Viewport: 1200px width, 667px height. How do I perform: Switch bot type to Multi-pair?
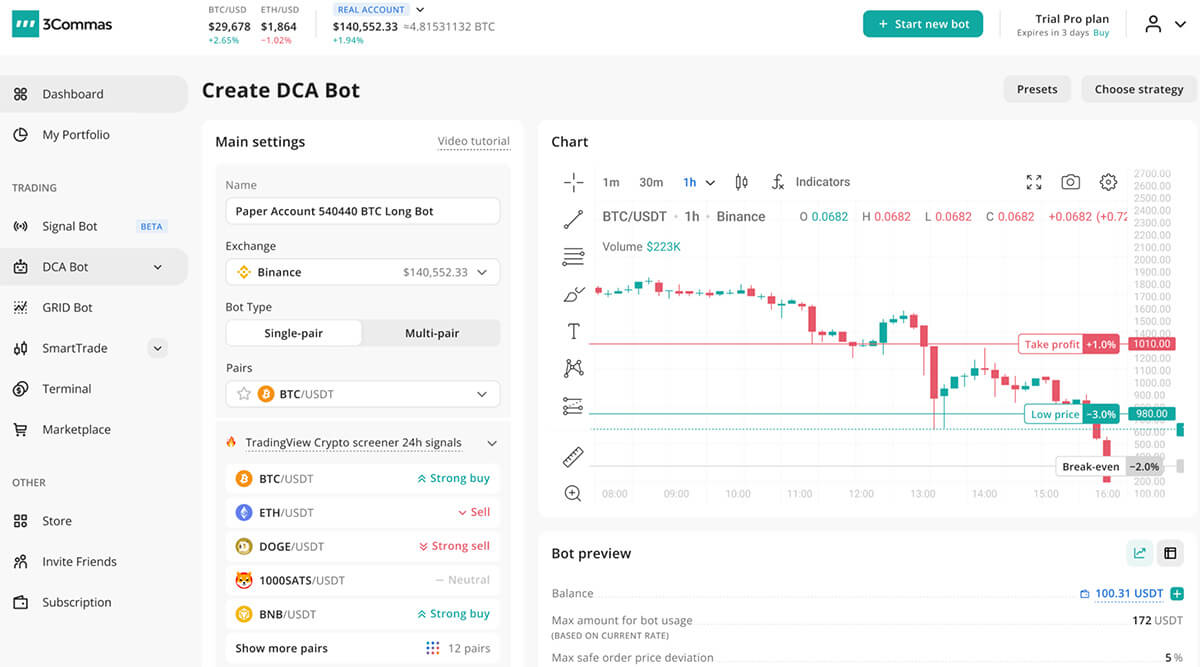pos(431,333)
